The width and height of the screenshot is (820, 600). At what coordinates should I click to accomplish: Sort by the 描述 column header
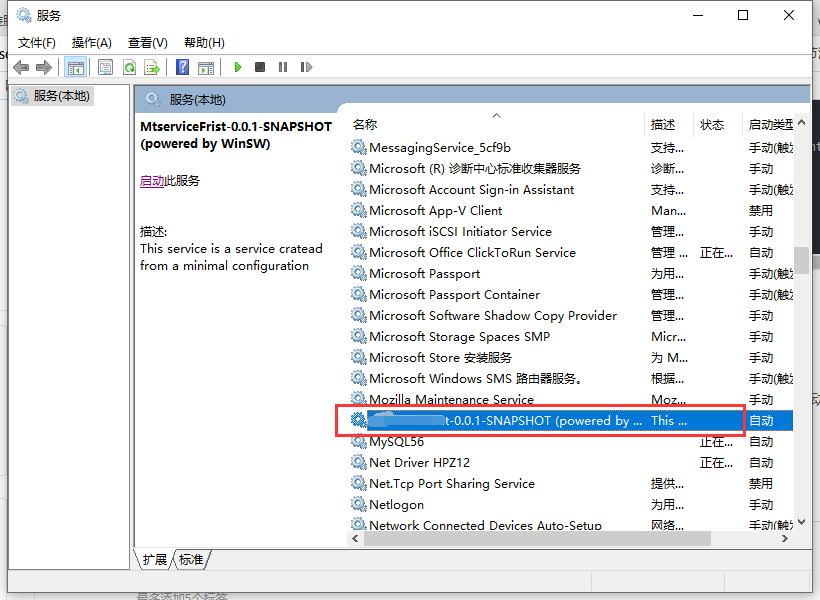[663, 124]
